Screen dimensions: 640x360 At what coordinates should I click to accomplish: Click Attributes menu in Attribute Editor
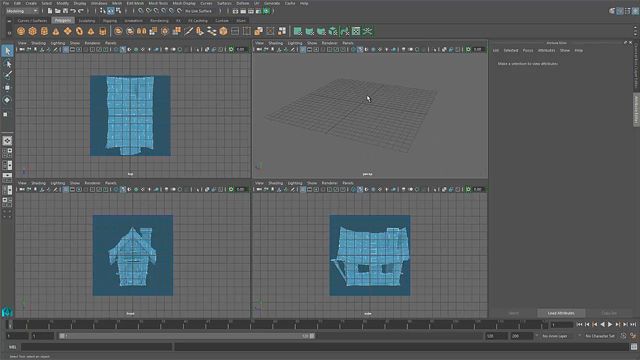click(x=546, y=50)
